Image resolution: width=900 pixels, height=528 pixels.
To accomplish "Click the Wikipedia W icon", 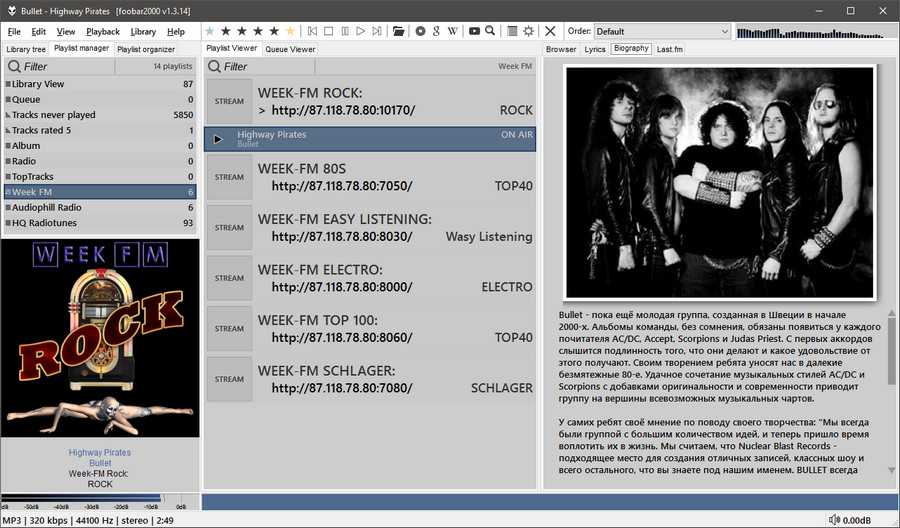I will pyautogui.click(x=453, y=31).
